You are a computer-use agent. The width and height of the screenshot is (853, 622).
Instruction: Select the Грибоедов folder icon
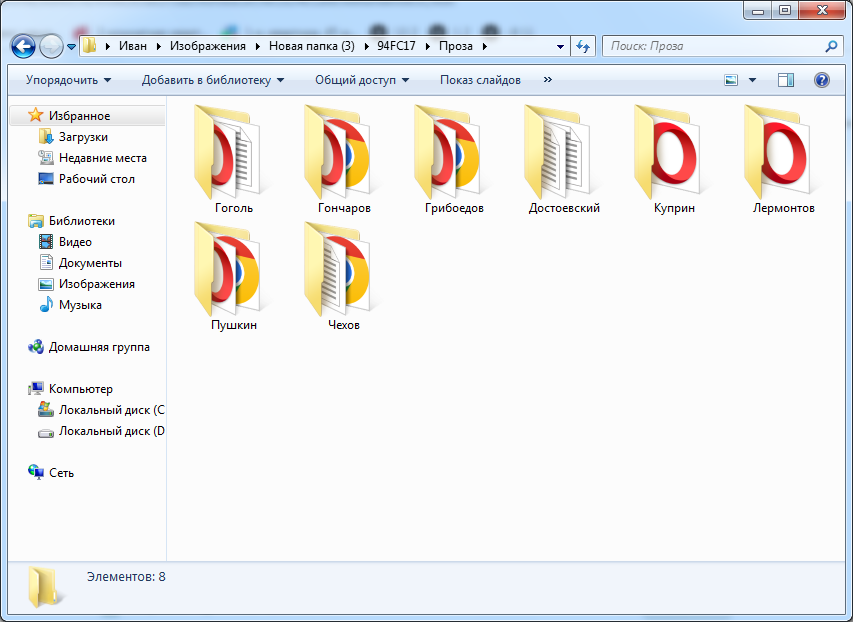pos(449,152)
